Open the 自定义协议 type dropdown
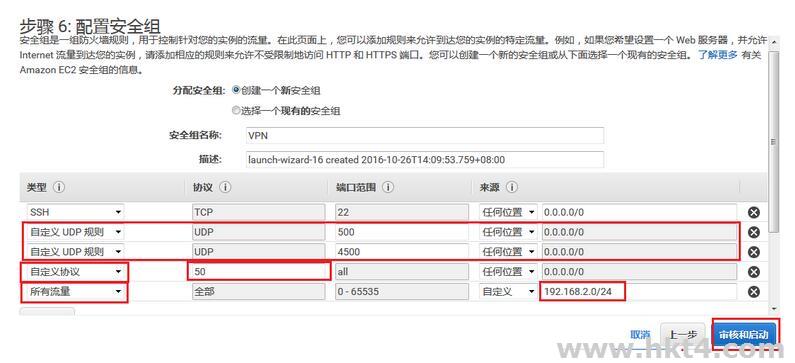 (75, 272)
